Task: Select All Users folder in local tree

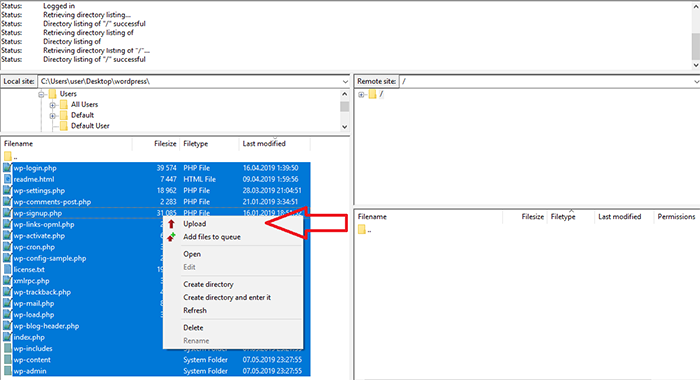Action: tap(84, 104)
